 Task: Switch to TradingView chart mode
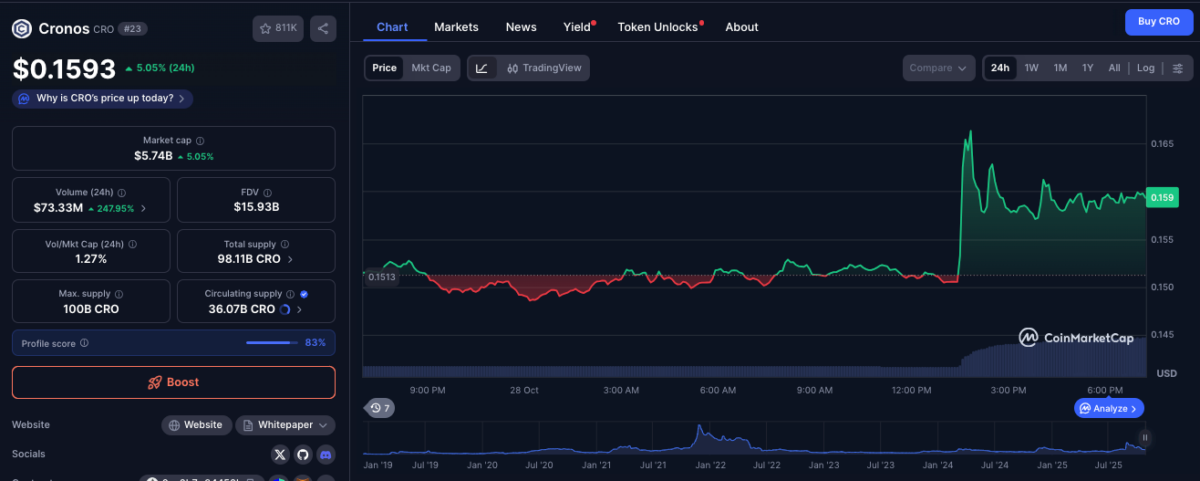pos(543,68)
